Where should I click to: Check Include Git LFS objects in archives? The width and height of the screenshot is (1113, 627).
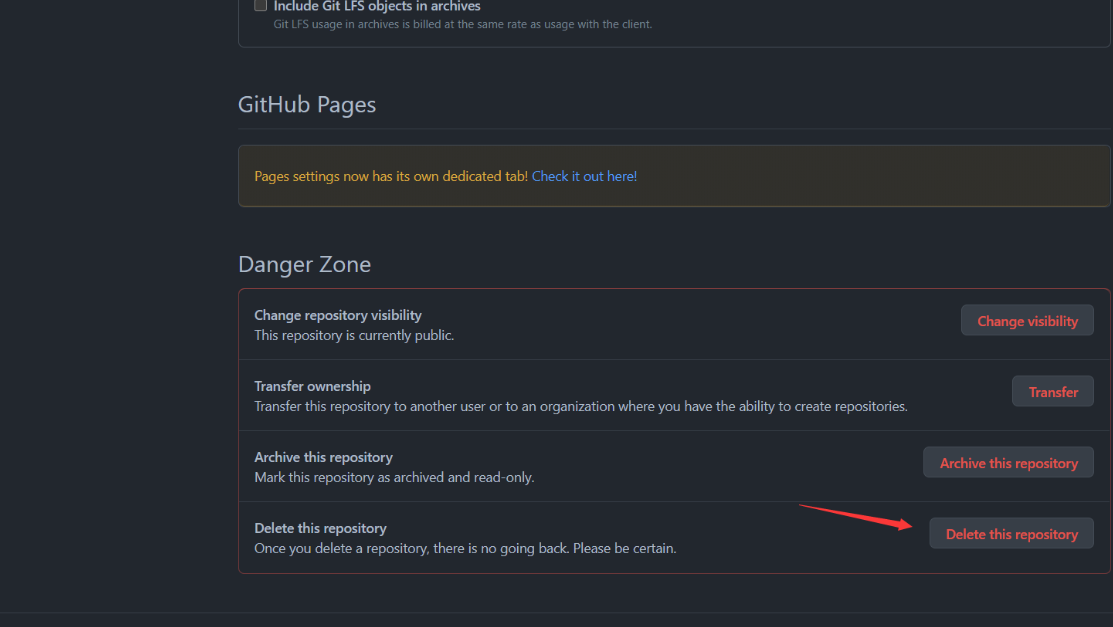click(x=261, y=6)
